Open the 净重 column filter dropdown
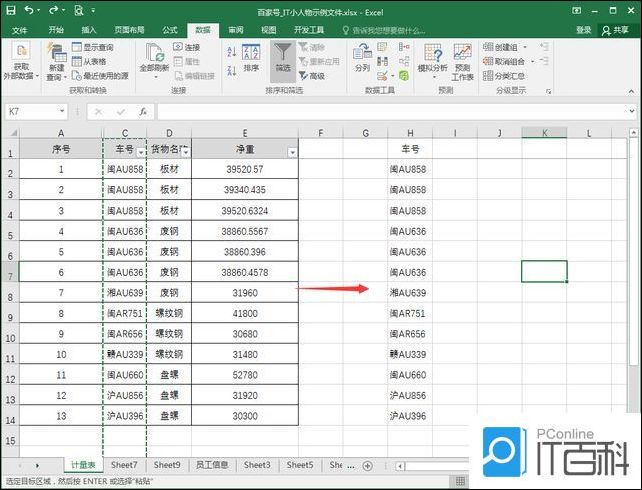Viewport: 642px width, 490px height. click(292, 152)
